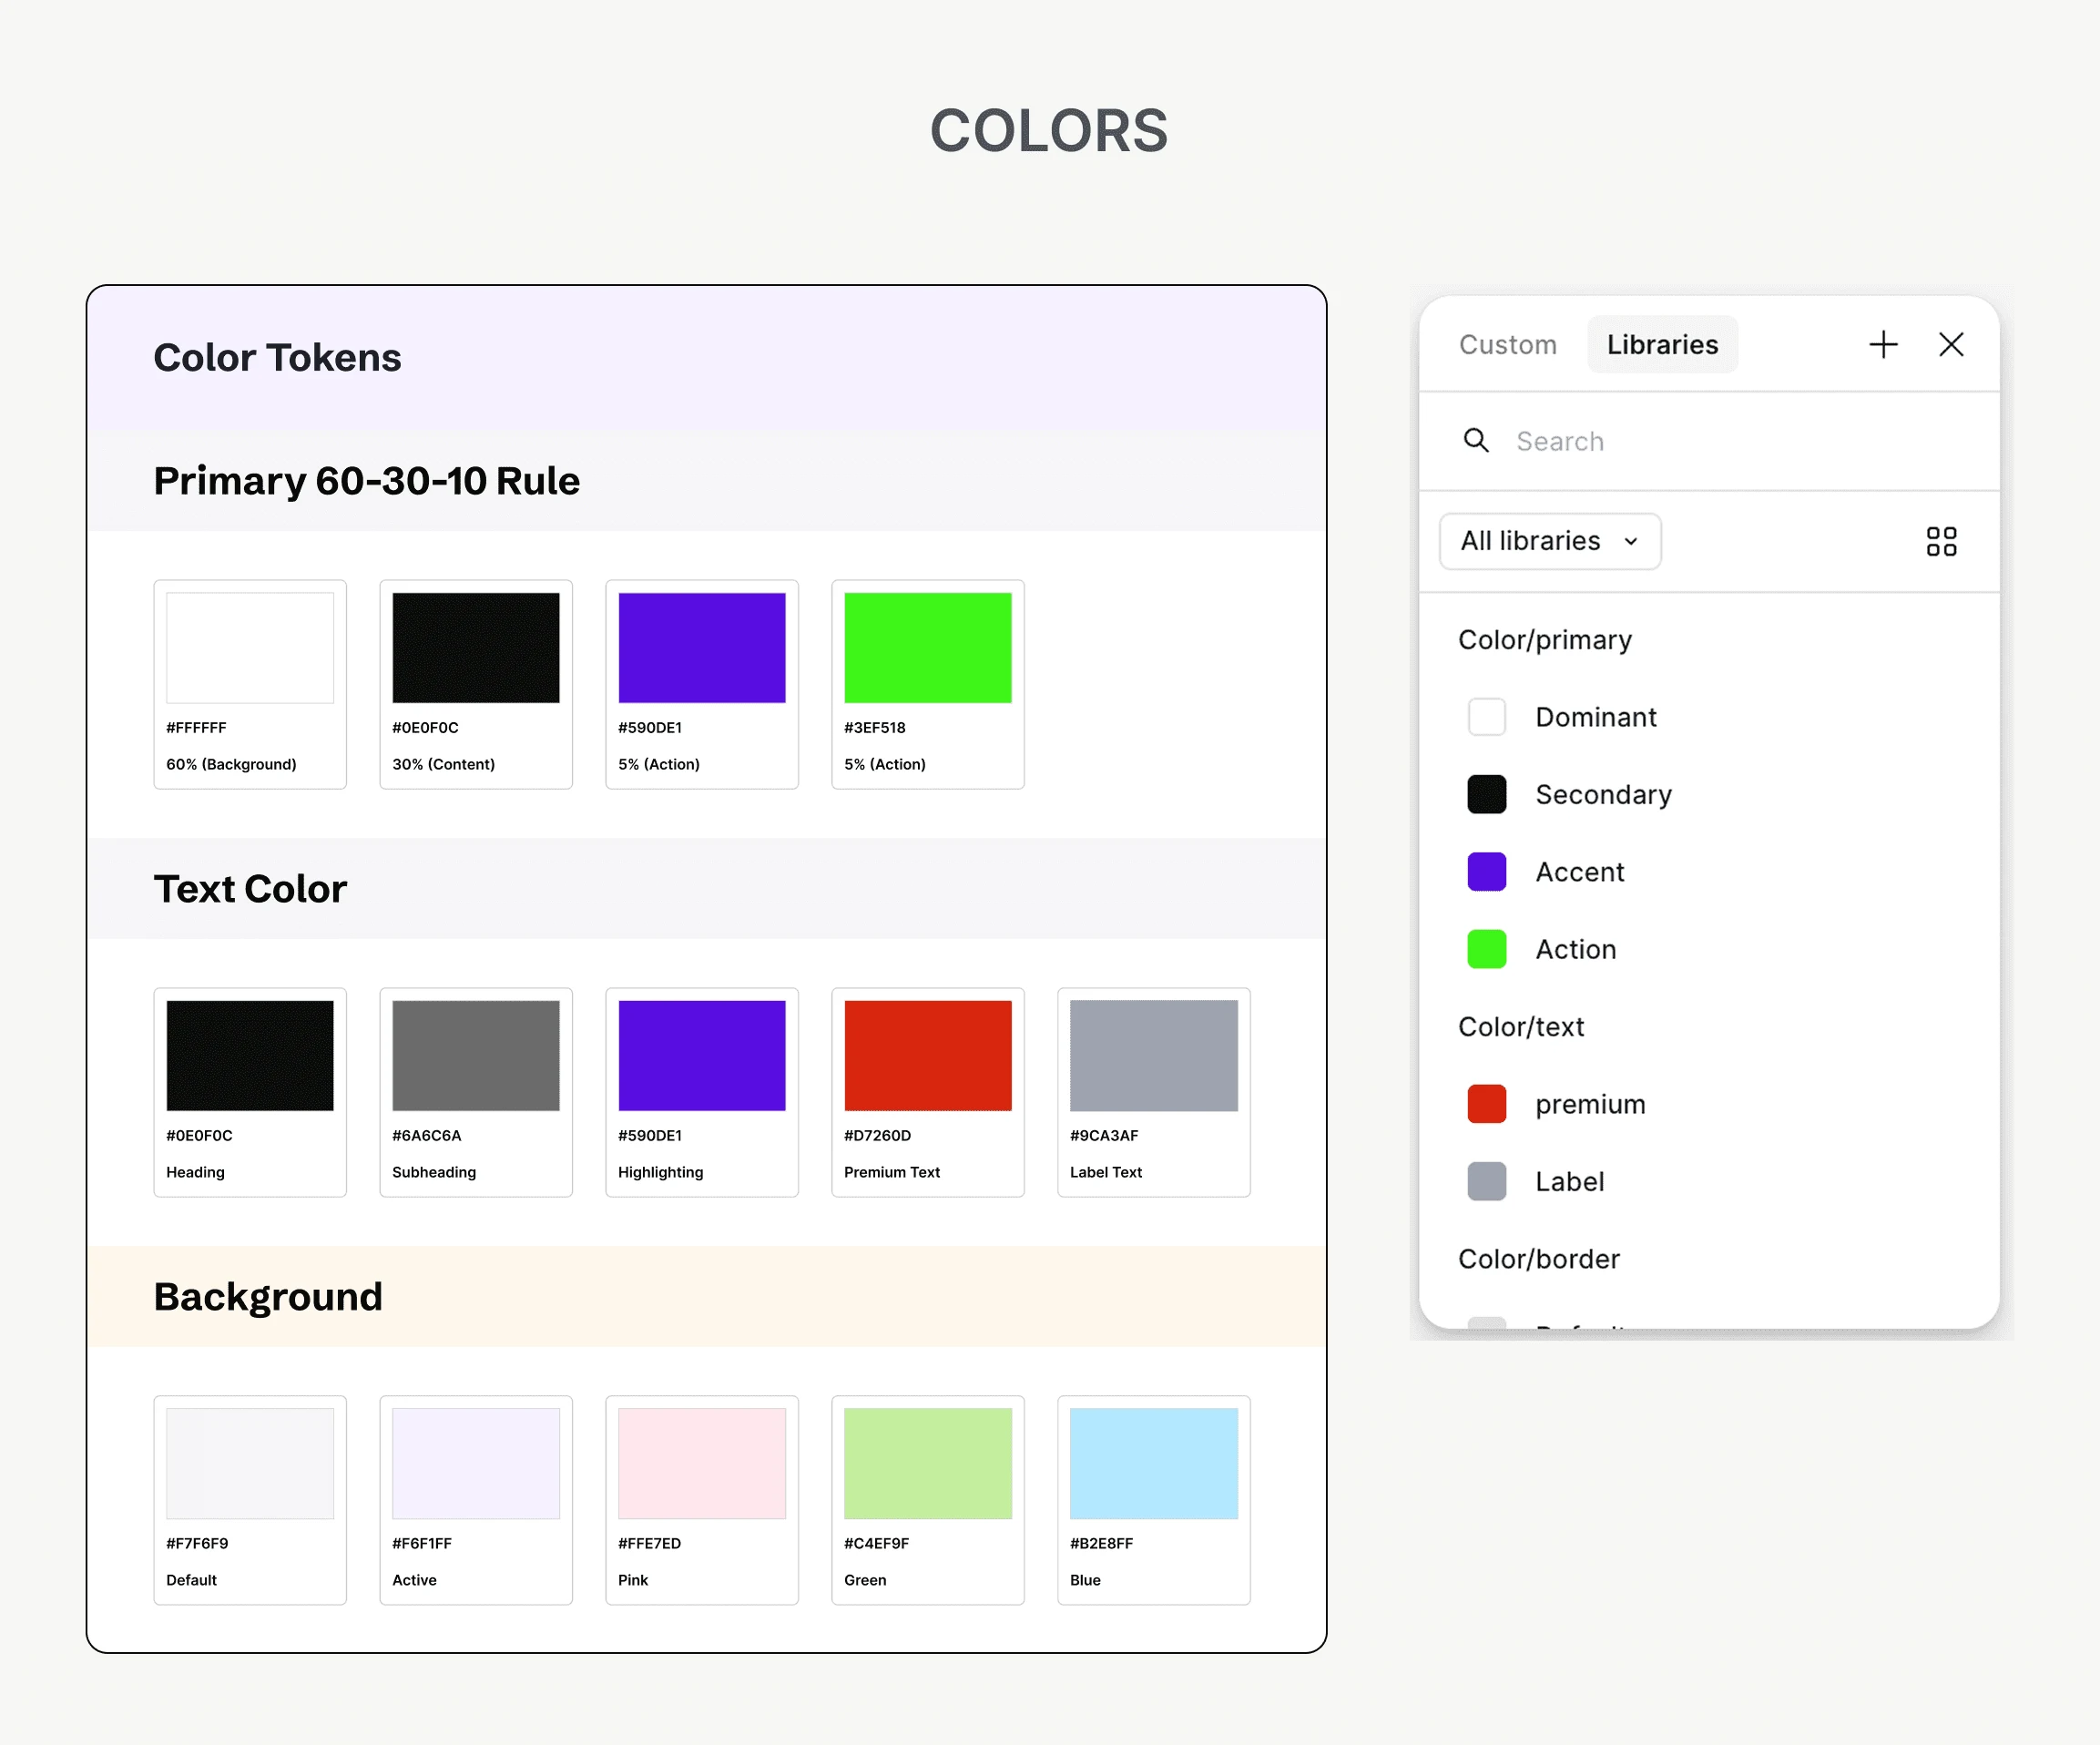Pick the premium red swatch
The height and width of the screenshot is (1745, 2100).
[1487, 1105]
